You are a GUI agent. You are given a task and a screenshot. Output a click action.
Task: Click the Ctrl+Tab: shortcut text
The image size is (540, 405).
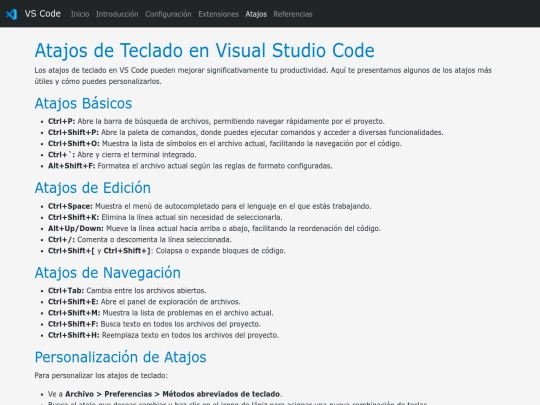(66, 291)
